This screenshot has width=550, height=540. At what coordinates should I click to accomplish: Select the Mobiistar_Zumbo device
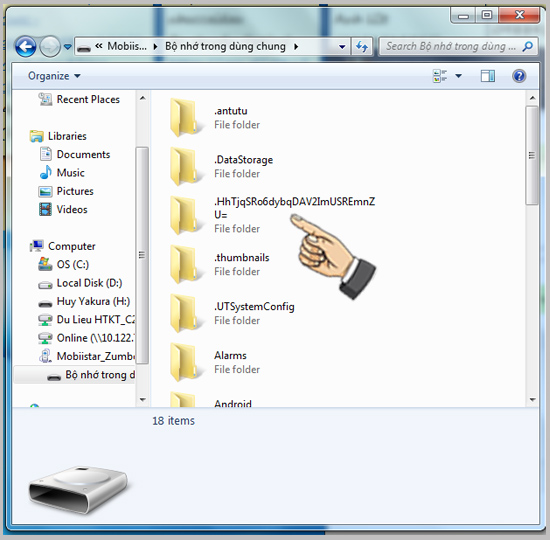[x=95, y=356]
